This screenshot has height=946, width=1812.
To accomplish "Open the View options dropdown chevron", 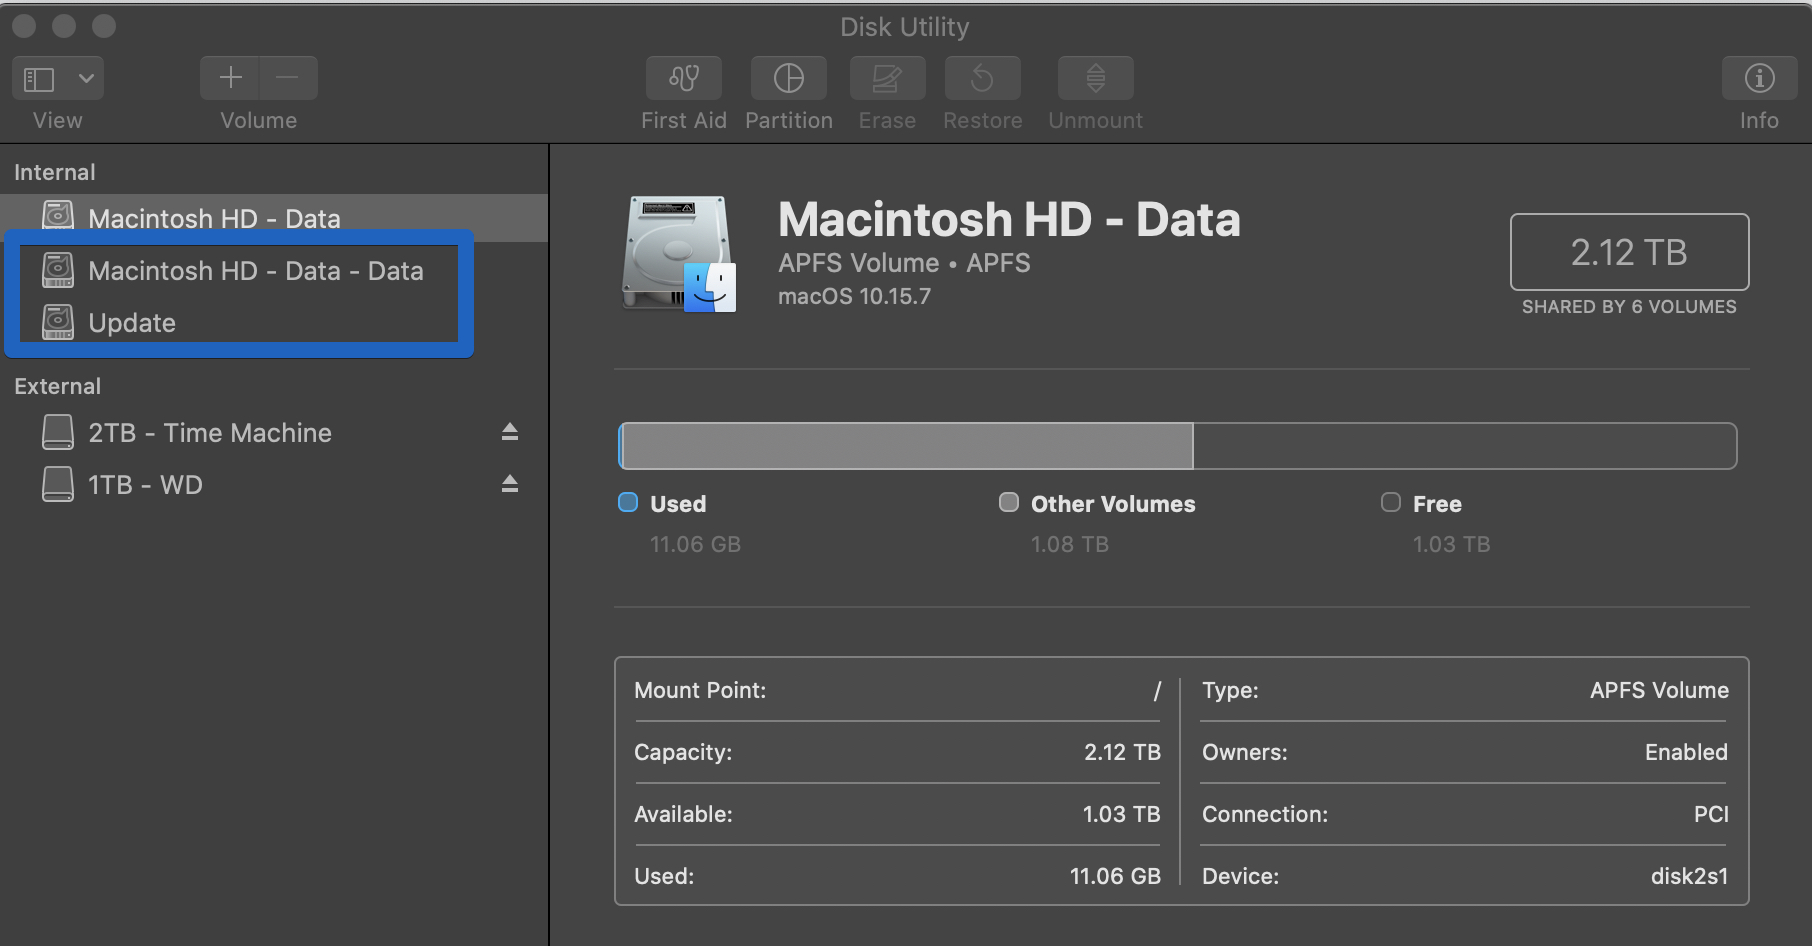I will (x=87, y=78).
